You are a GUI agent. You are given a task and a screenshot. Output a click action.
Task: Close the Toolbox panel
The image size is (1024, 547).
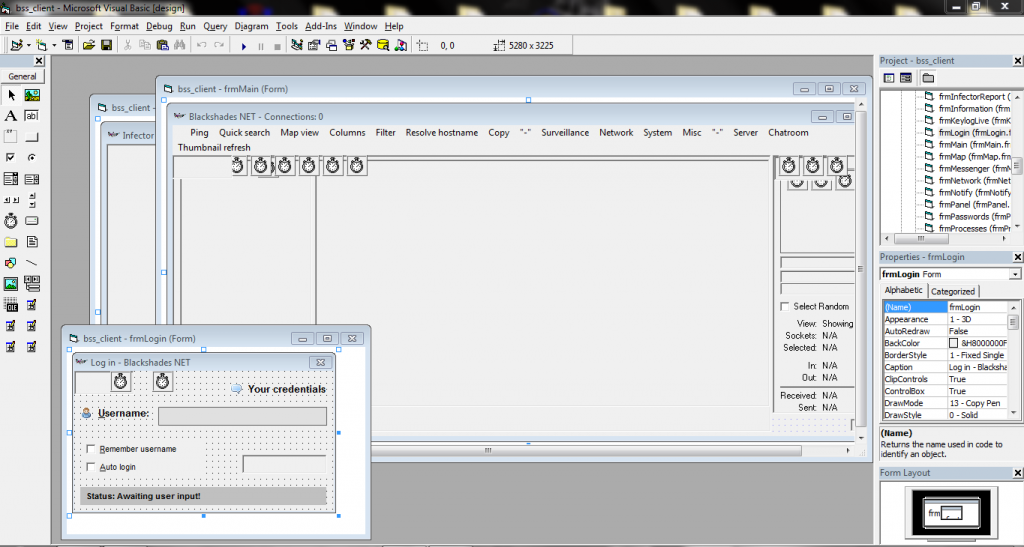pyautogui.click(x=39, y=61)
